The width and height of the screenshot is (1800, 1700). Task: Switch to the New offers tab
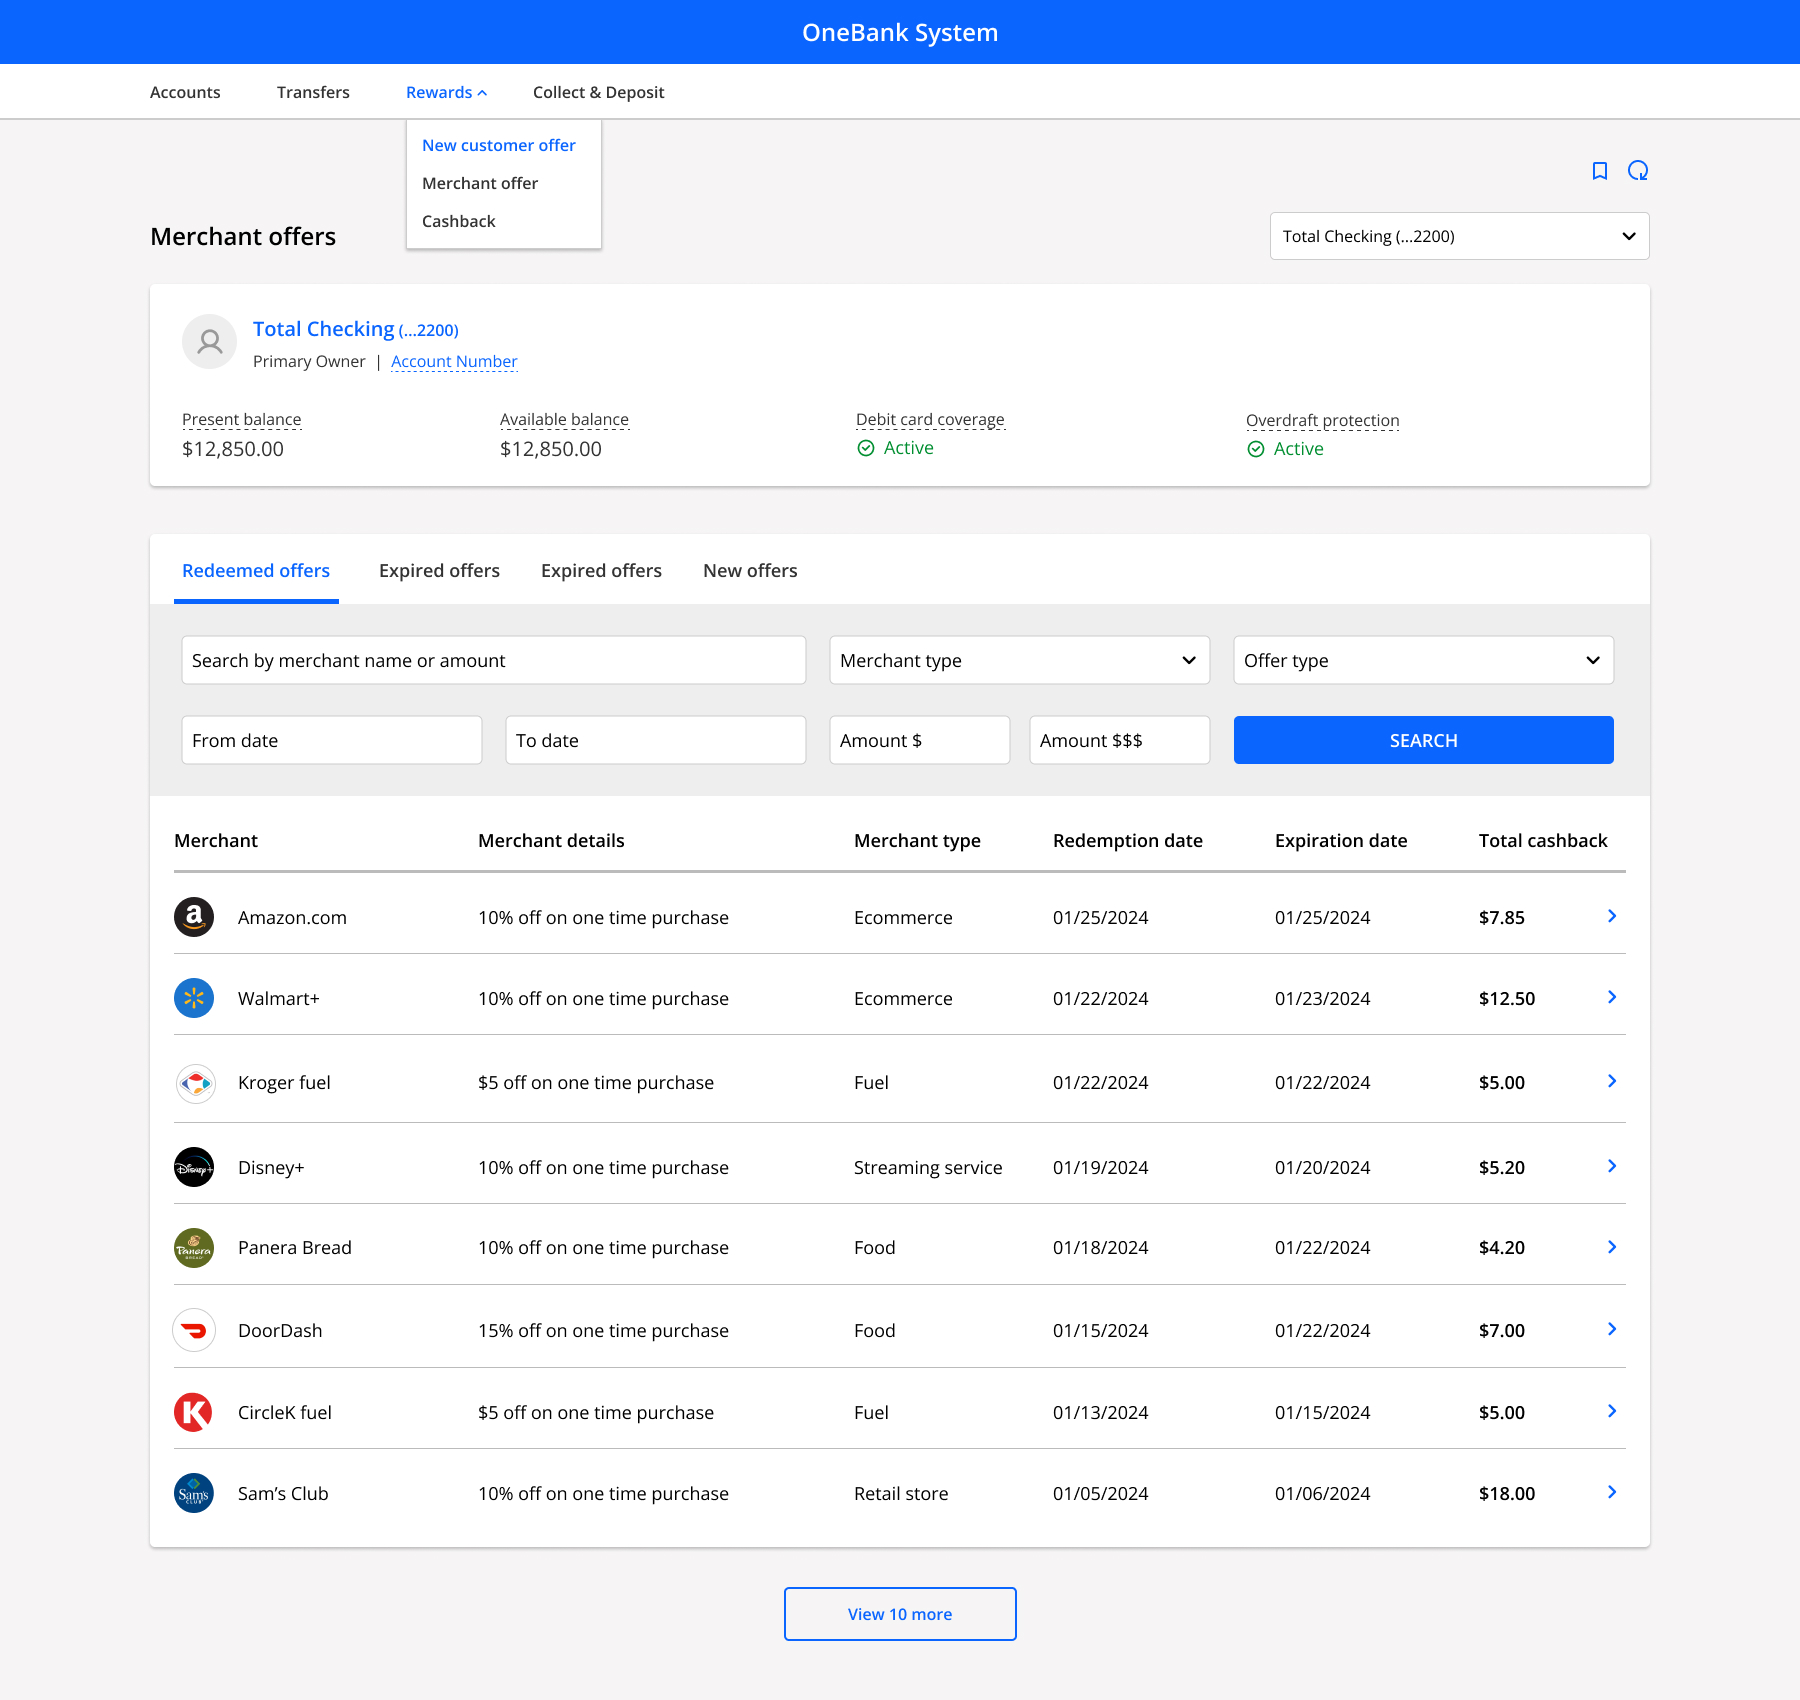coord(749,570)
